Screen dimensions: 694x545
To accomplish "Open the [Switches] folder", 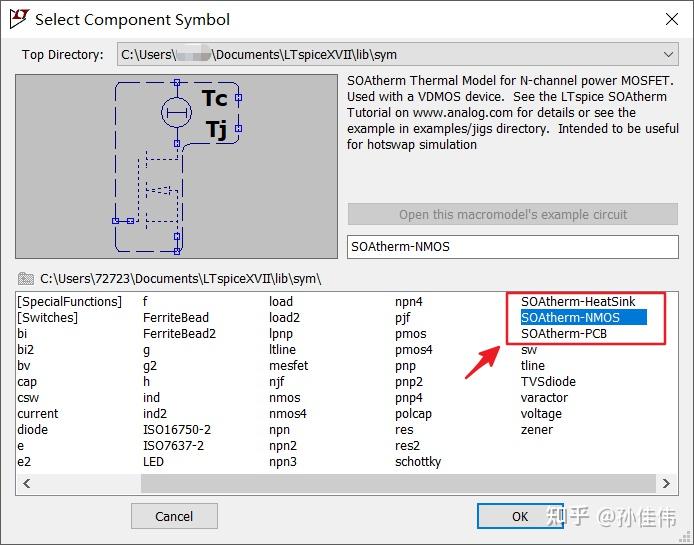I will (x=47, y=317).
